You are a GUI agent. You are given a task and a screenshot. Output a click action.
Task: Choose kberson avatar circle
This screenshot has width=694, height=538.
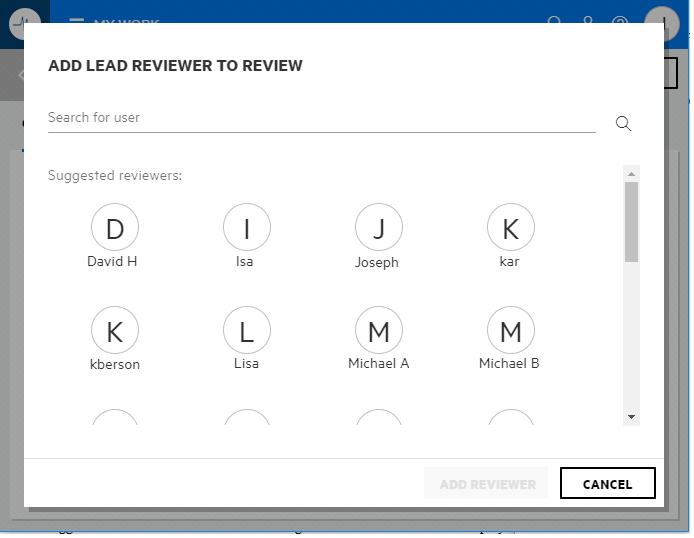coord(115,331)
